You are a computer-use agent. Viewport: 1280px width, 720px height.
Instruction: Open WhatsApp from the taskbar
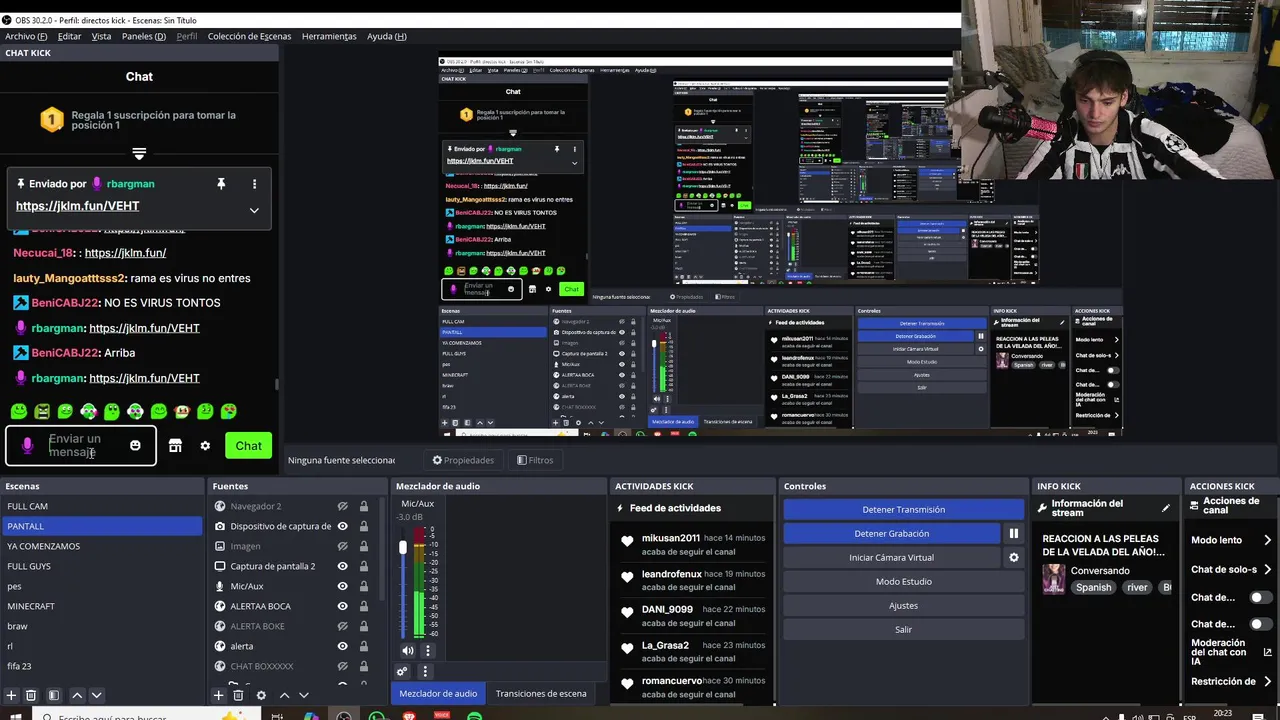[377, 716]
